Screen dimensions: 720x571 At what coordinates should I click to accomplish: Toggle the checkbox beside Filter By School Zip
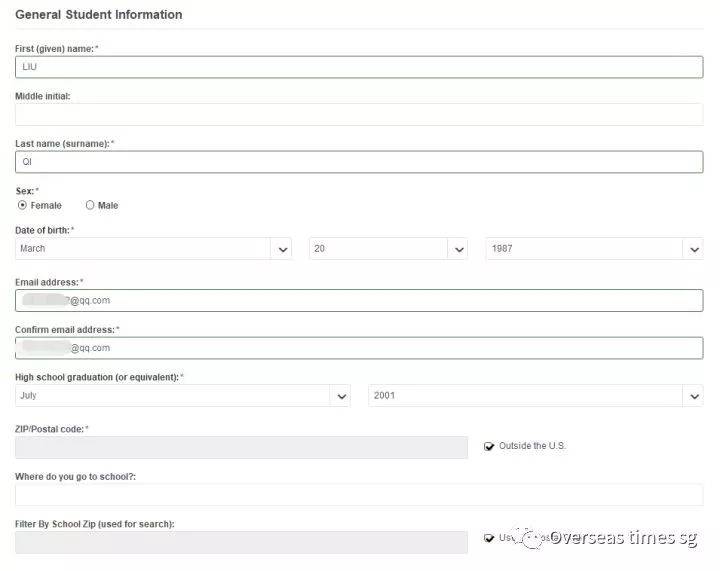click(x=489, y=538)
